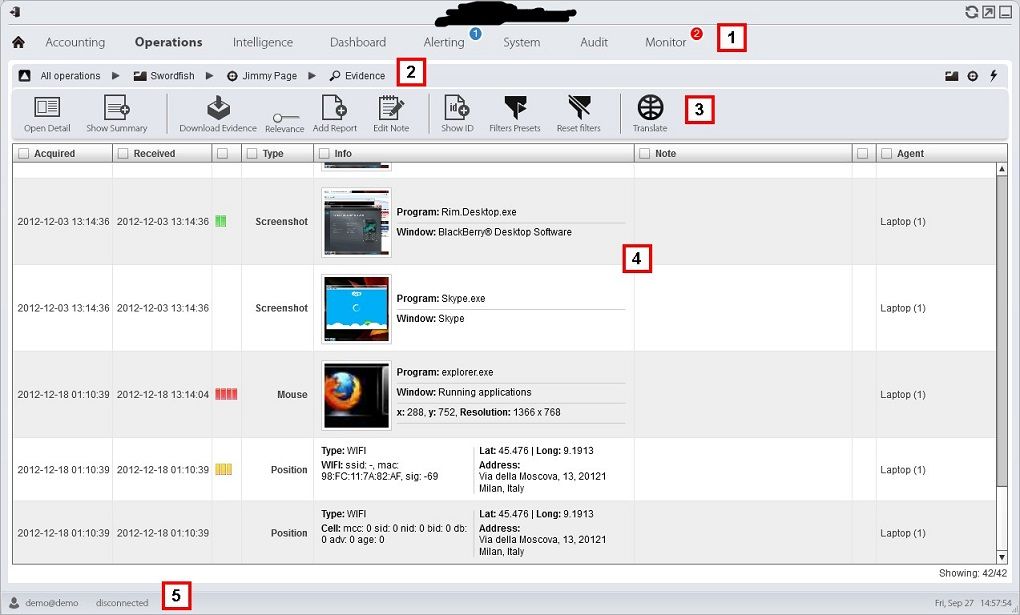The image size is (1020, 615).
Task: Open the Alerting section
Action: coord(444,42)
